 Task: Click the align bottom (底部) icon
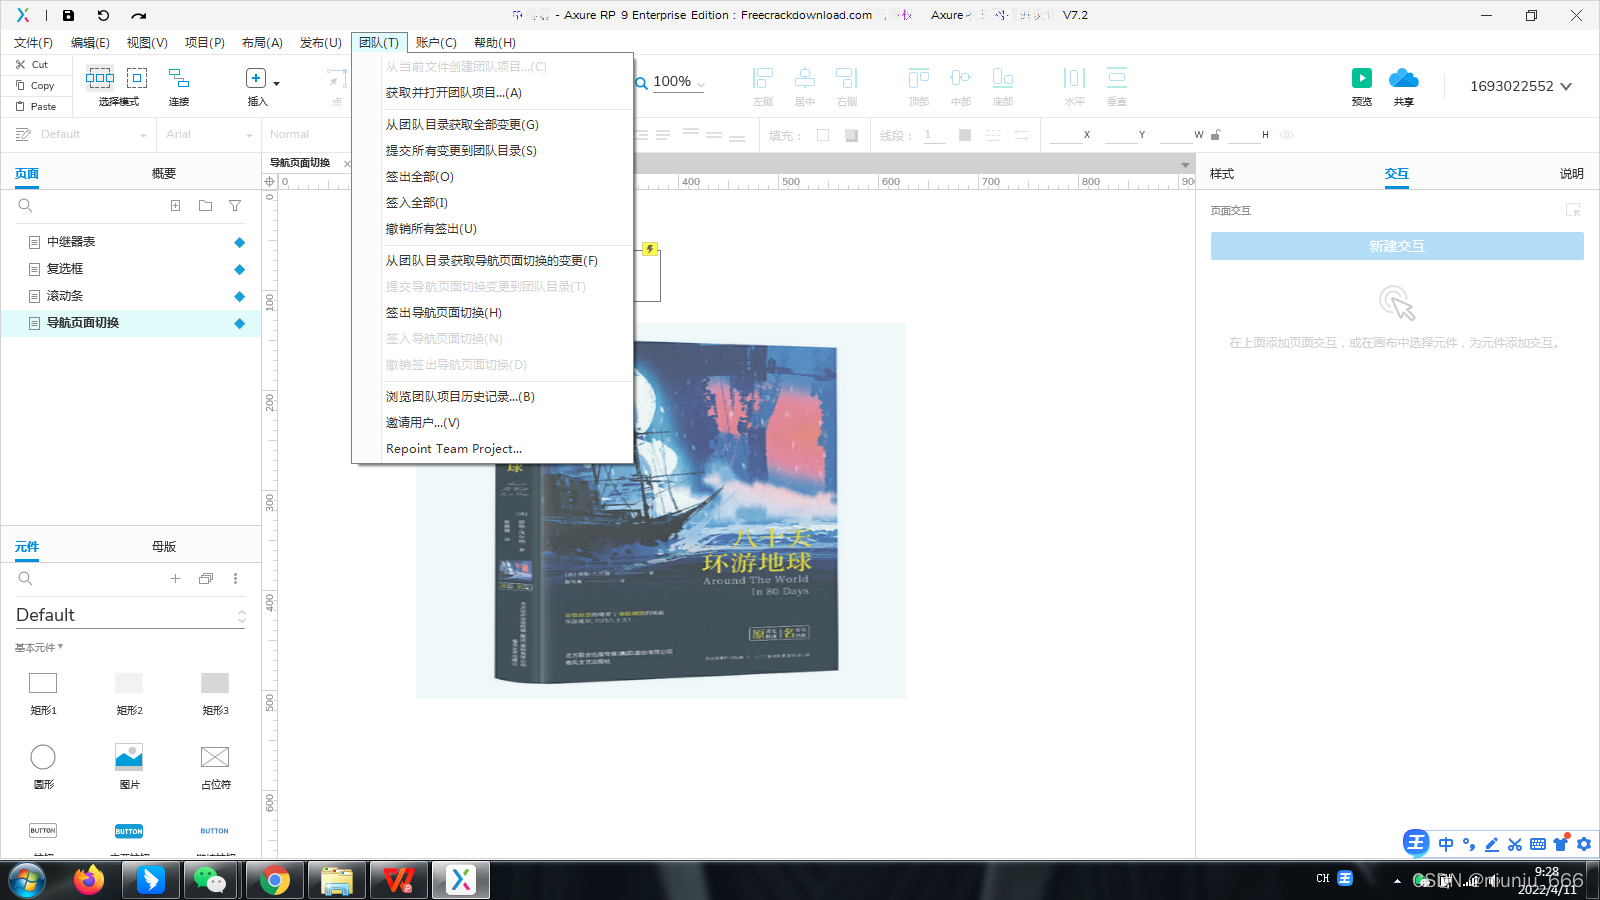(1003, 78)
